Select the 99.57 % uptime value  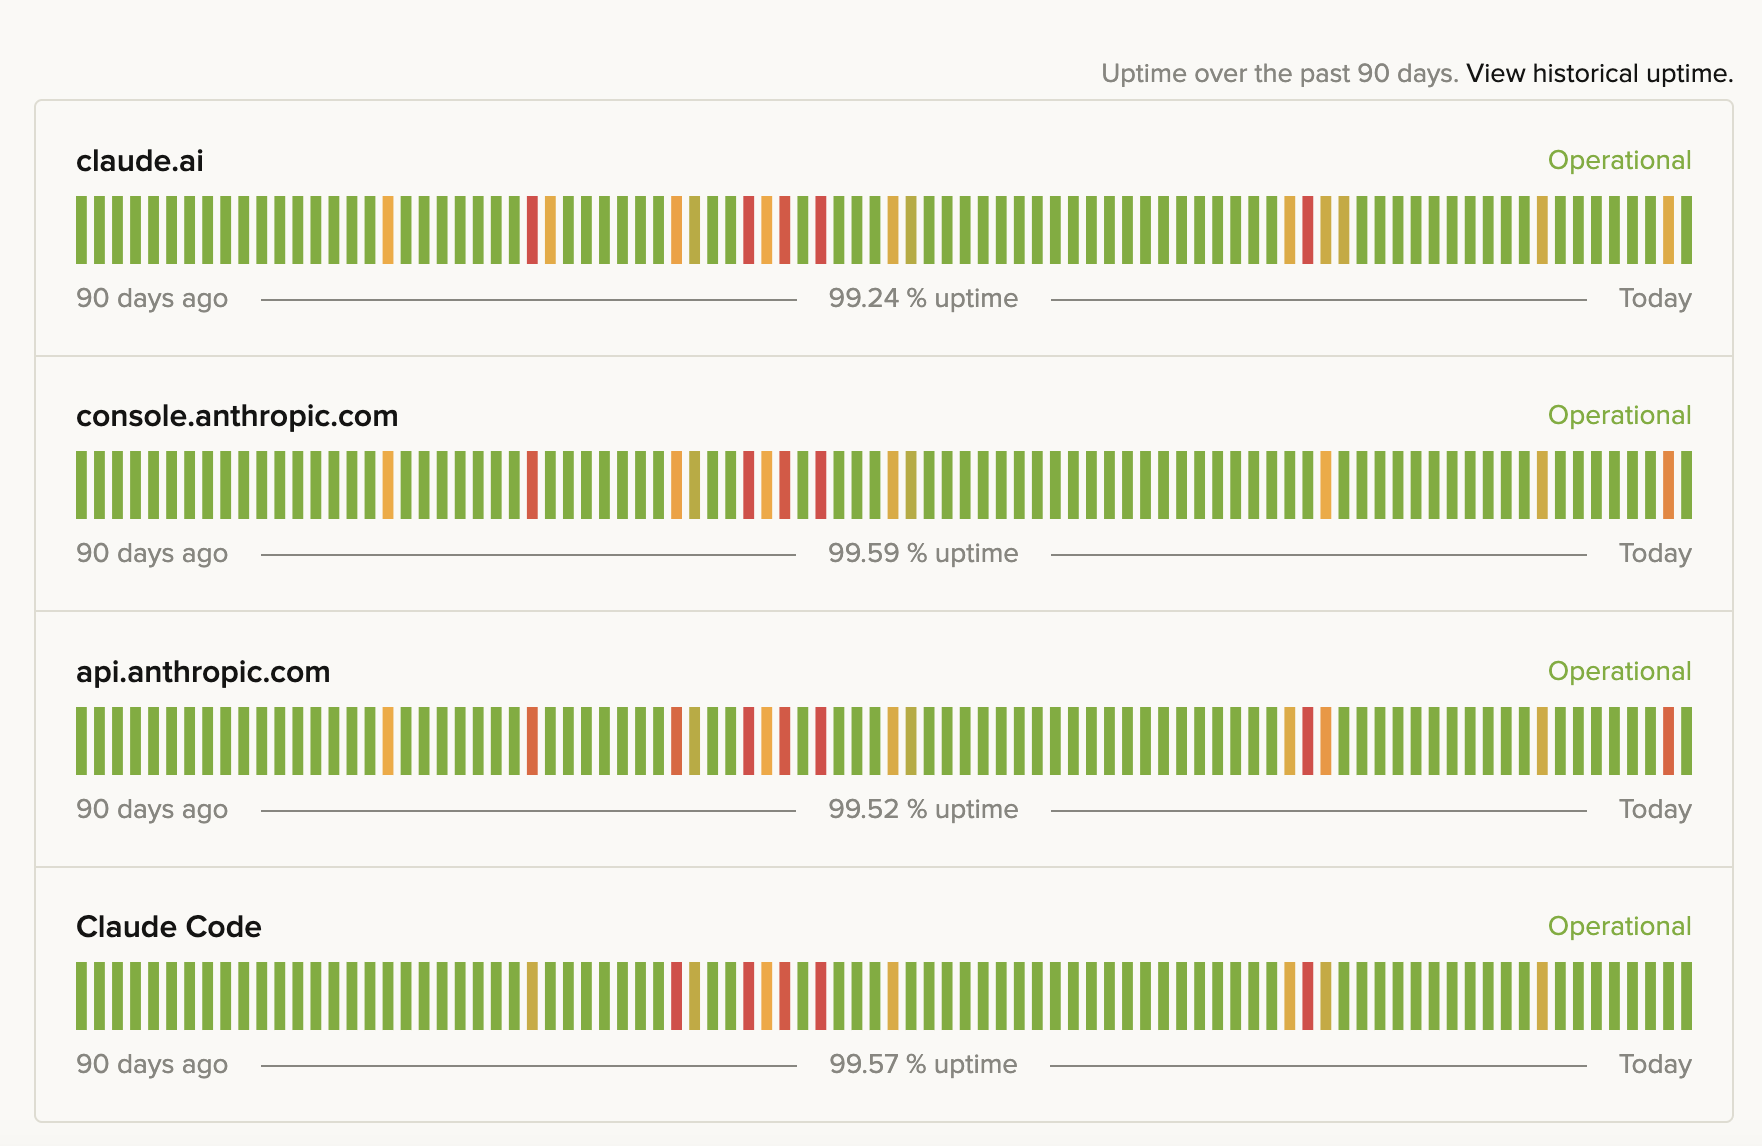[x=923, y=1064]
